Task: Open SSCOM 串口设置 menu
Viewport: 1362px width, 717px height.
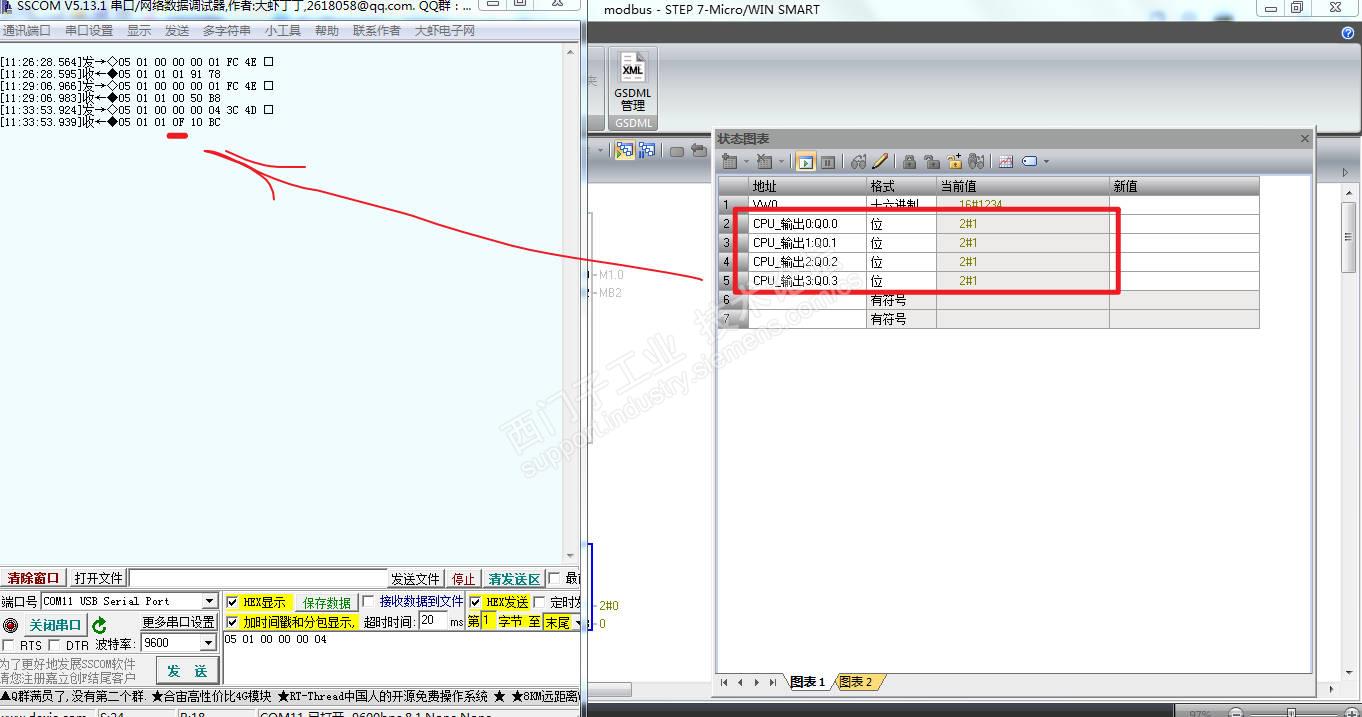Action: tap(89, 31)
